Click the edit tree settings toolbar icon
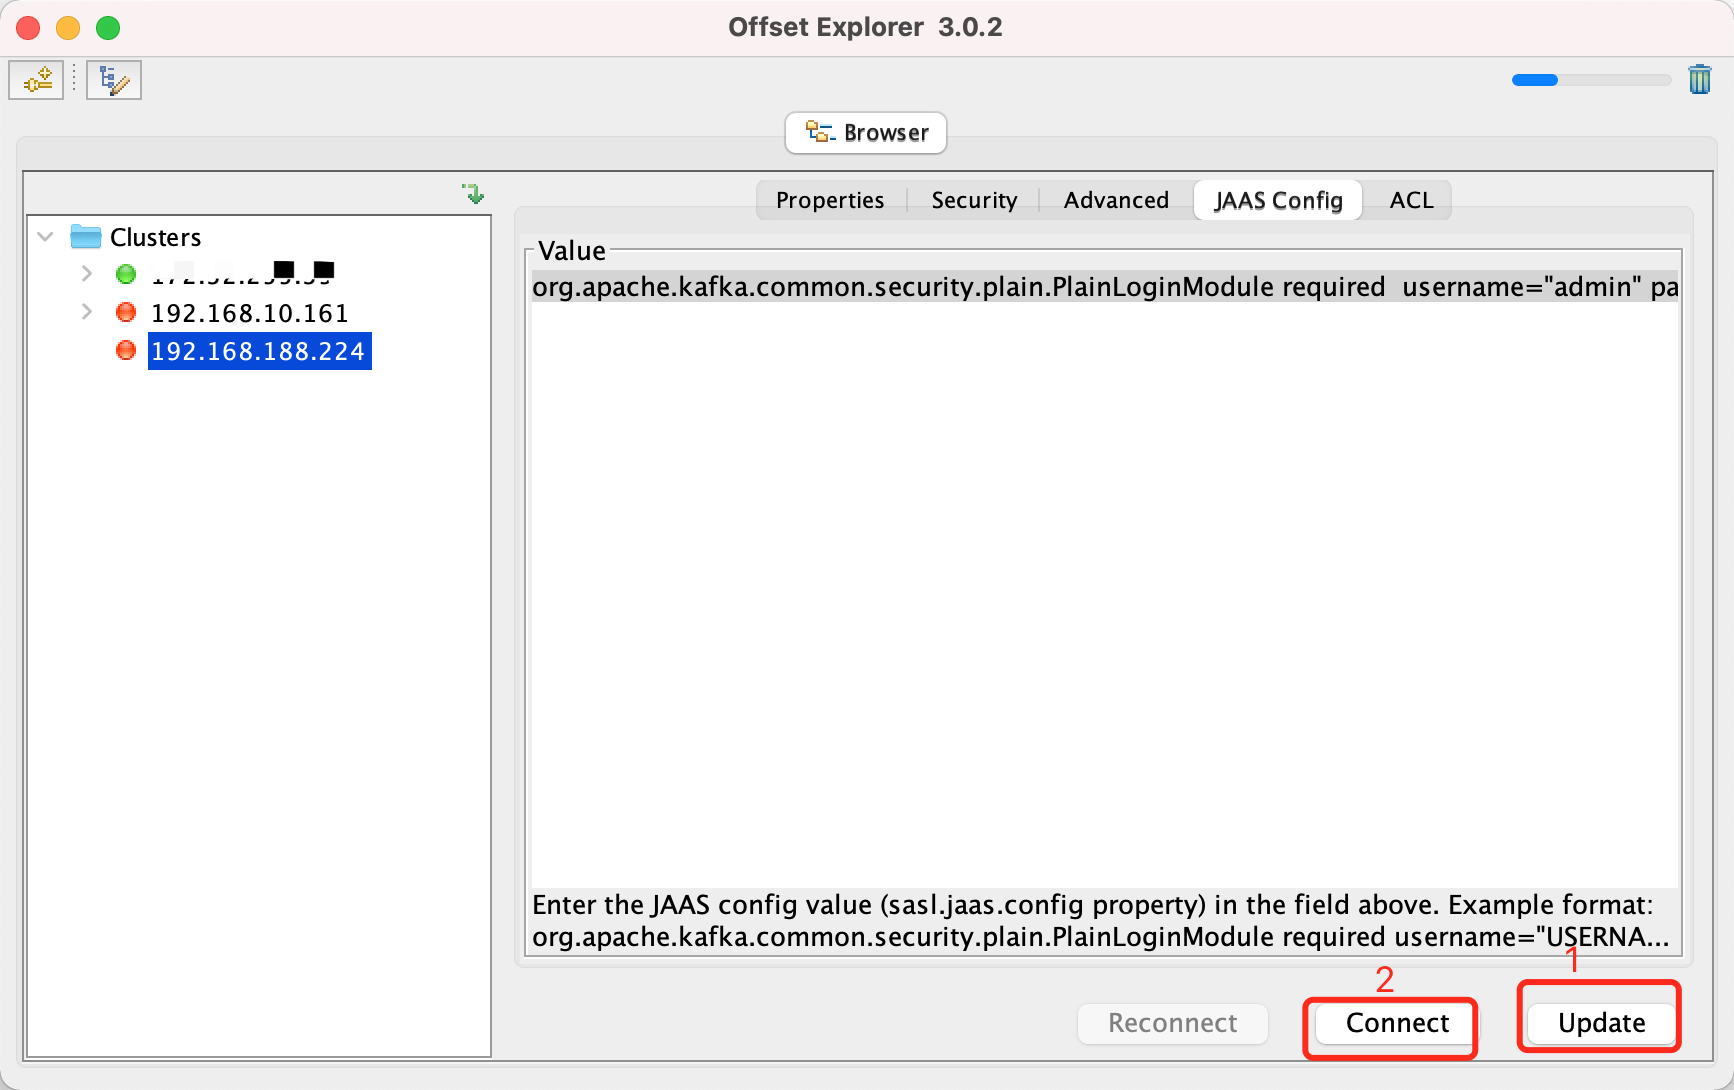 [114, 80]
